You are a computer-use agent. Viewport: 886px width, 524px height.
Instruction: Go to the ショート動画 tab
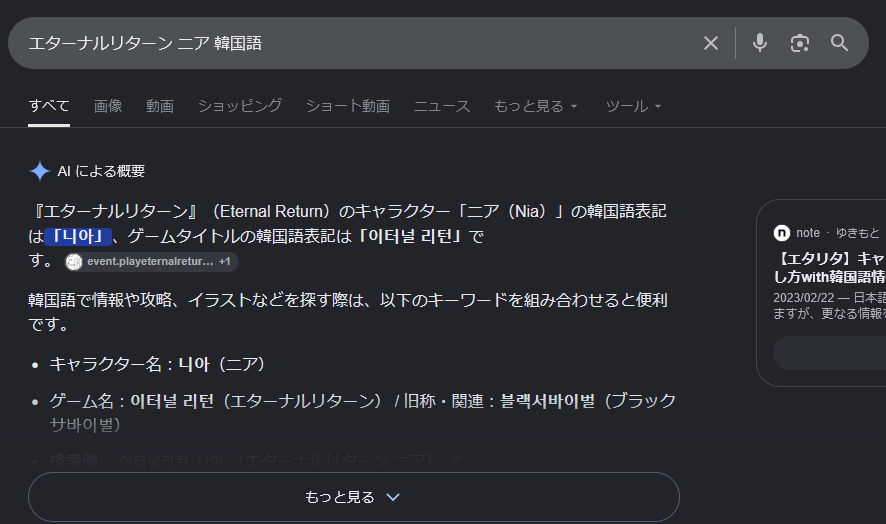pyautogui.click(x=348, y=106)
